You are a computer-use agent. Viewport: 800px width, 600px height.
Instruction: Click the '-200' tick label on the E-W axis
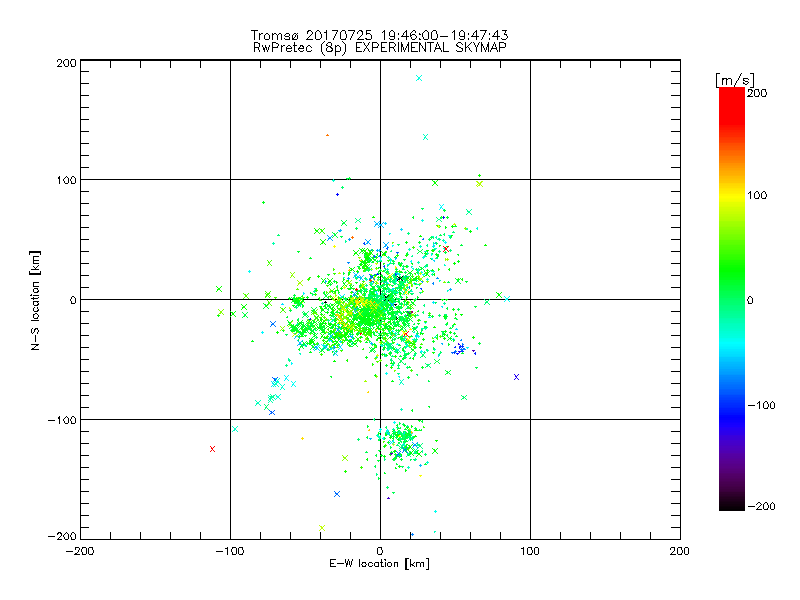tap(80, 551)
